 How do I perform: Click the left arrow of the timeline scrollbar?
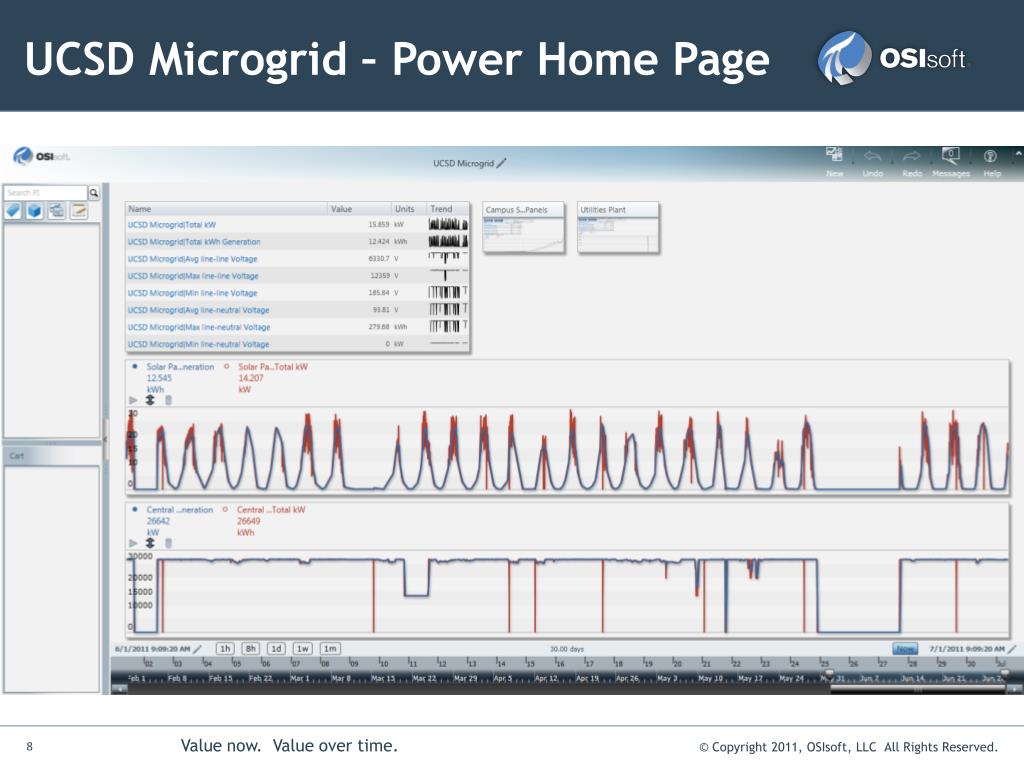[x=119, y=688]
